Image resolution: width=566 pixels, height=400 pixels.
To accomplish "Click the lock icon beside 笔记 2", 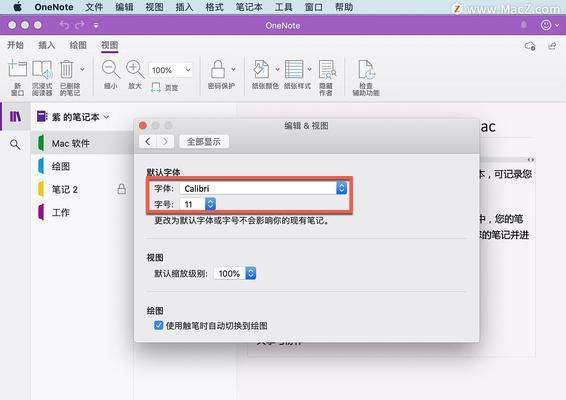I will click(x=122, y=189).
